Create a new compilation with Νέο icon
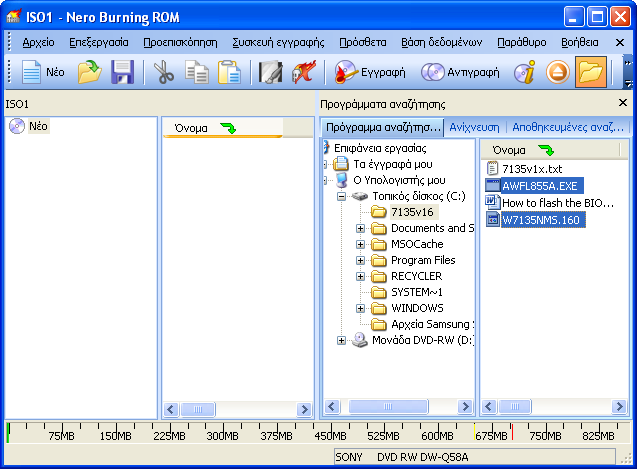 click(x=43, y=72)
